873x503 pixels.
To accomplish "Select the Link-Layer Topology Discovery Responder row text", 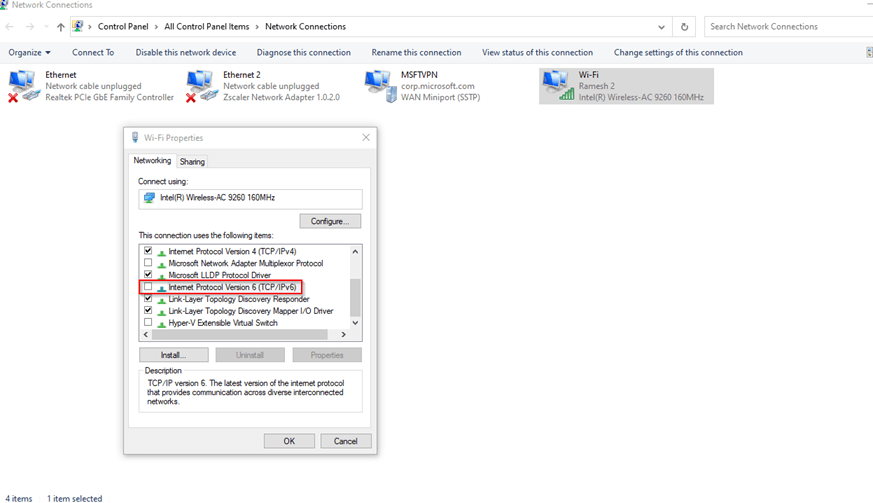I will [x=239, y=299].
